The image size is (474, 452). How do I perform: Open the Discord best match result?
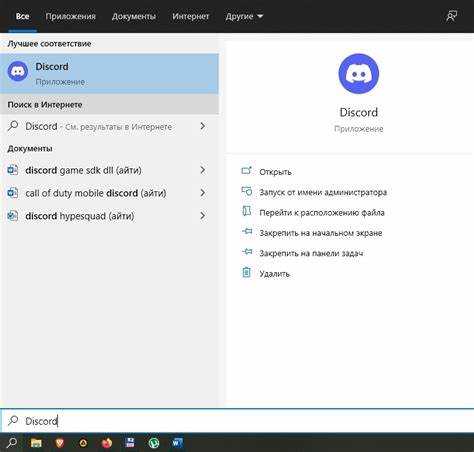(109, 73)
